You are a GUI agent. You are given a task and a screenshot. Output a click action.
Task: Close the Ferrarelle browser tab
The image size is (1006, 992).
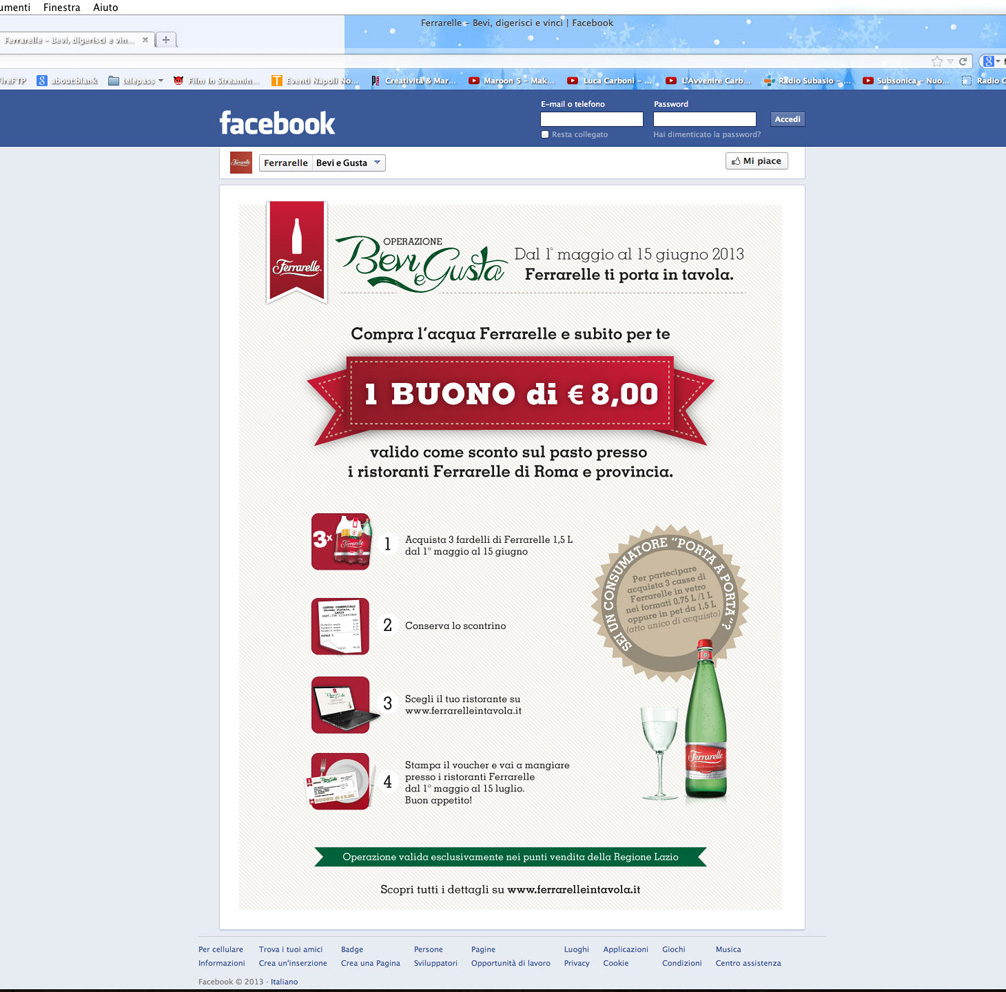click(145, 40)
